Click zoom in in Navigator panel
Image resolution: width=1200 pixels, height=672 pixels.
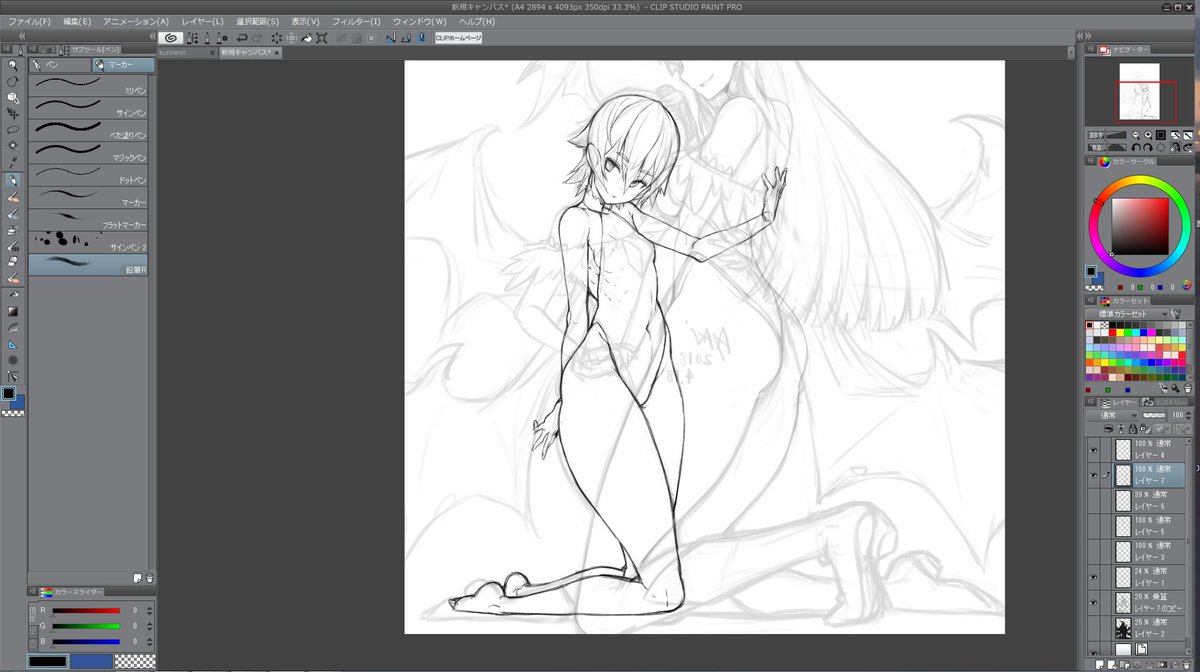(x=1148, y=135)
